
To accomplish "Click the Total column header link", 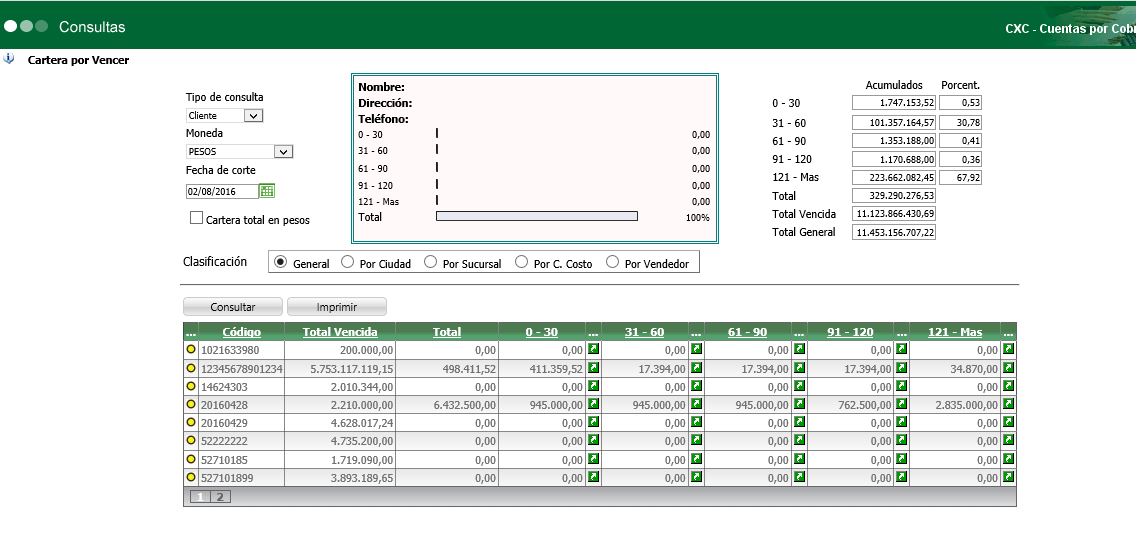I will [x=447, y=332].
